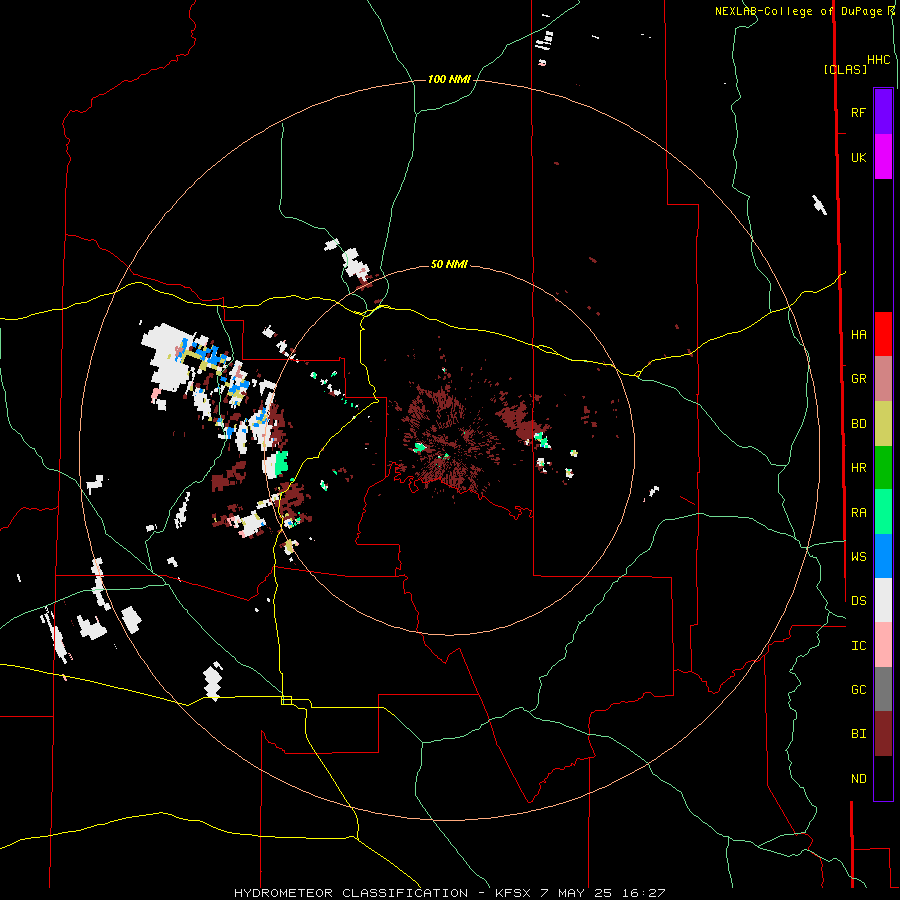Select the BD yellow legend block

(x=883, y=424)
